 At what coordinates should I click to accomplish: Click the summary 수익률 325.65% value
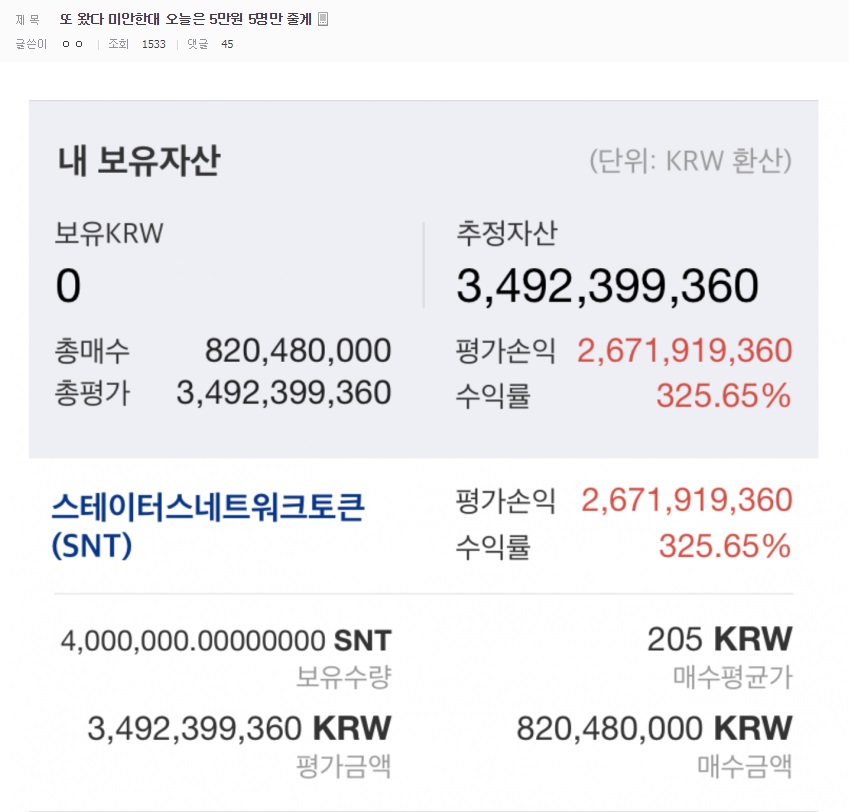tap(723, 396)
